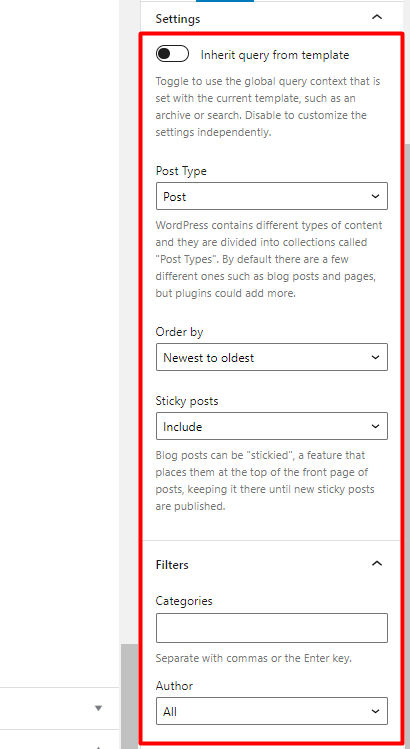The width and height of the screenshot is (410, 749).
Task: Click the Filters heading text
Action: [172, 565]
